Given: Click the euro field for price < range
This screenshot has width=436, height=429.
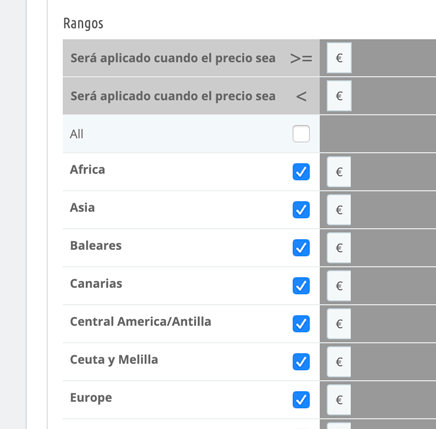Looking at the screenshot, I should pyautogui.click(x=339, y=96).
